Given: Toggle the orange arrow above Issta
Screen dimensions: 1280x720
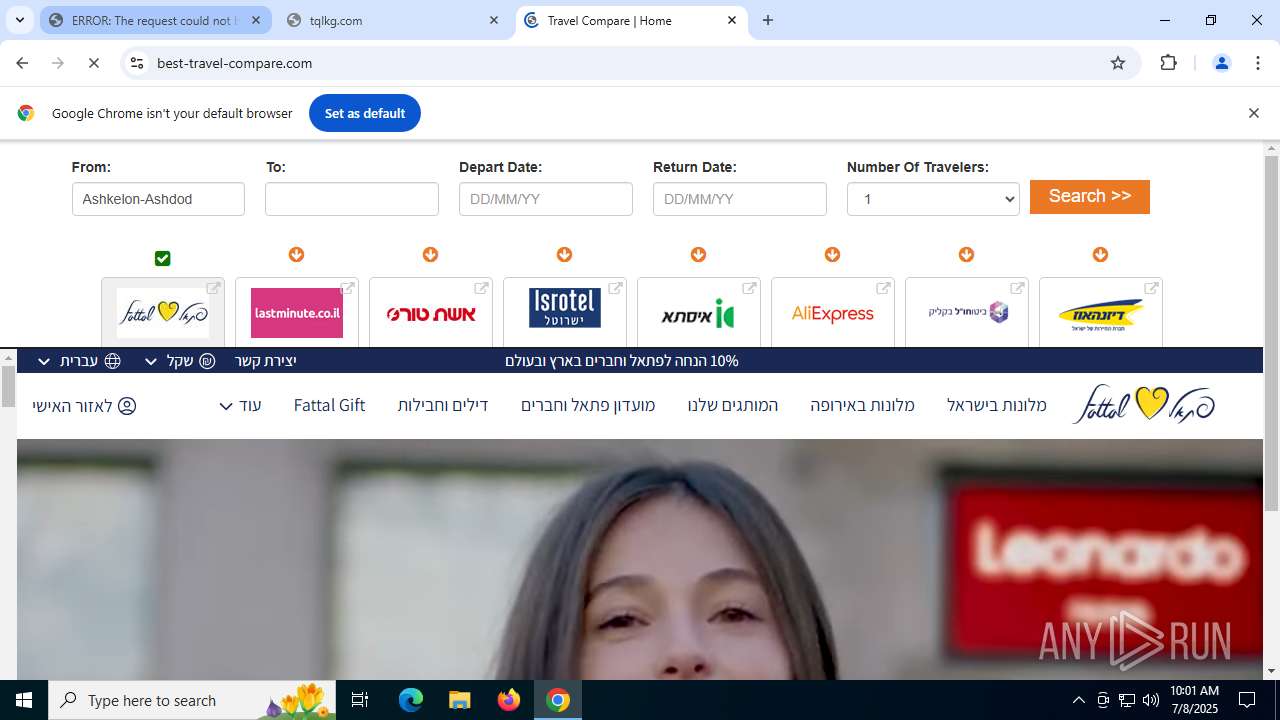Looking at the screenshot, I should coord(698,255).
